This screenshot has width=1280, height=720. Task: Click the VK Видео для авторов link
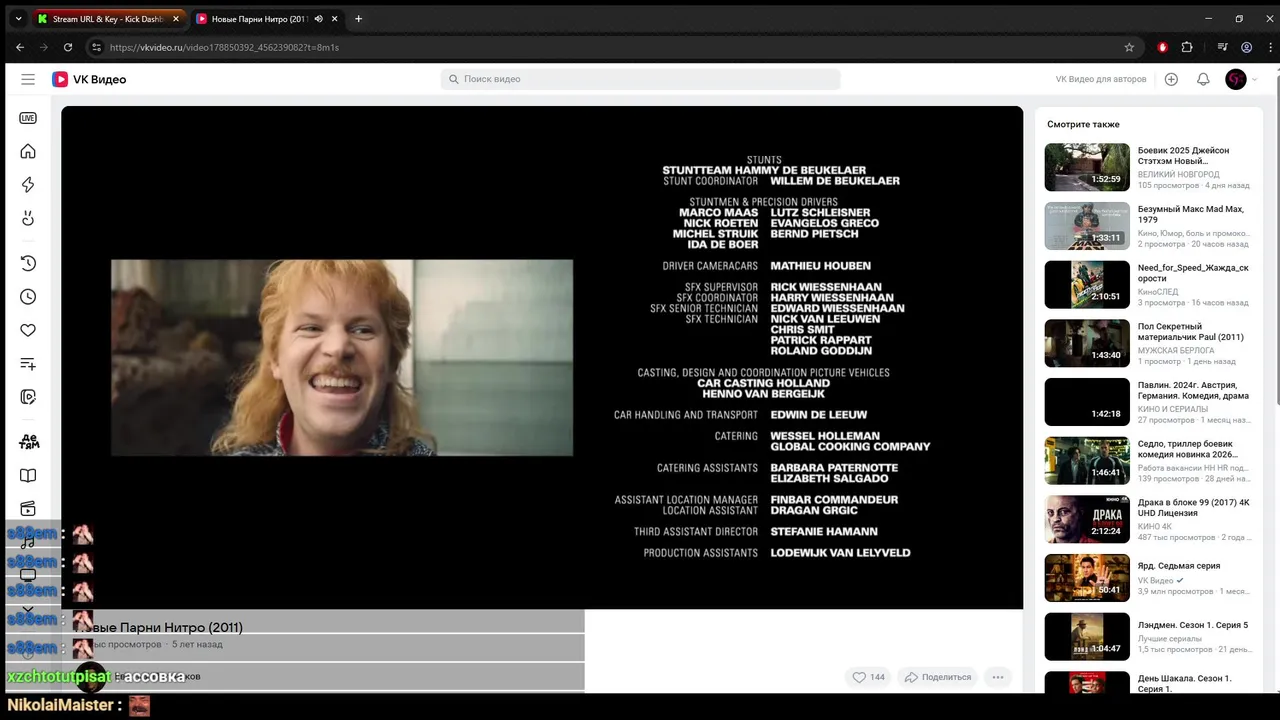coord(1101,79)
